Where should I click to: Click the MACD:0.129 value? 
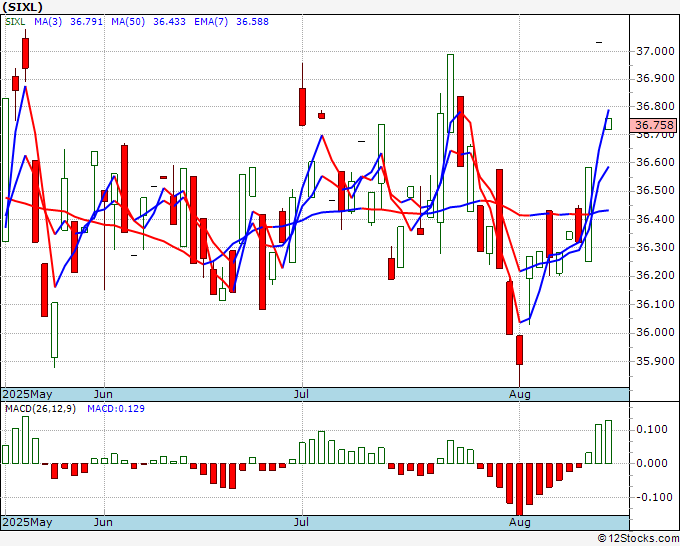pos(116,409)
